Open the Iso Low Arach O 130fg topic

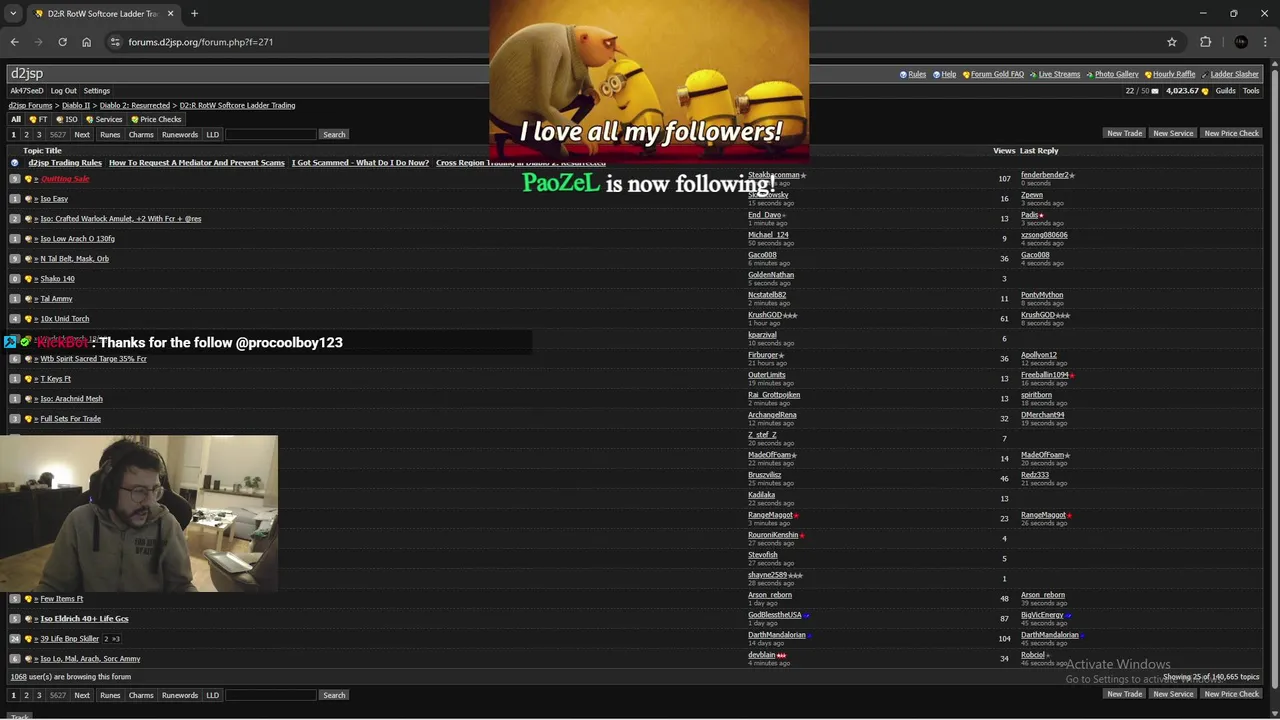pyautogui.click(x=77, y=239)
